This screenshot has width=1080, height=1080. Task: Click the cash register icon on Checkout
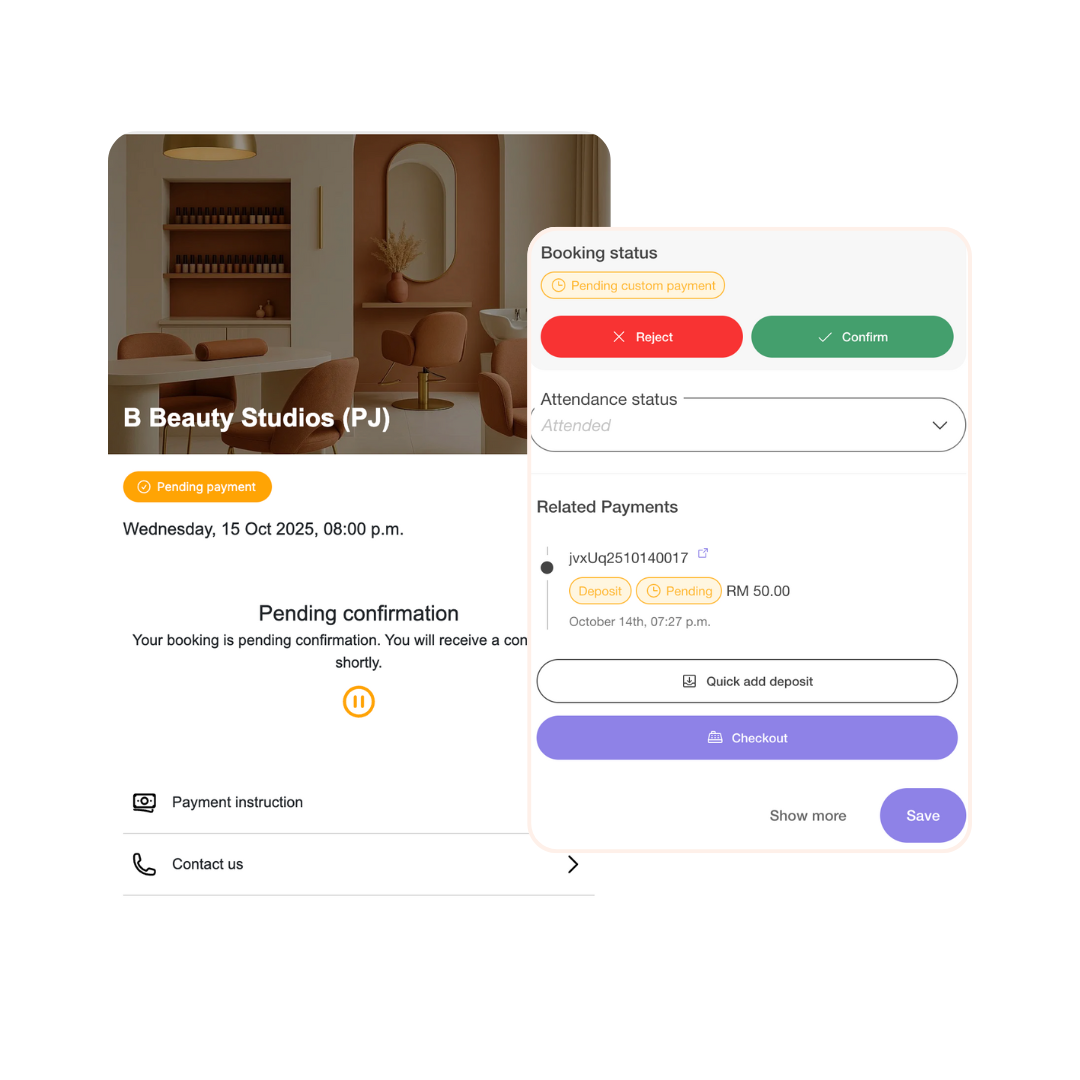[x=715, y=738]
